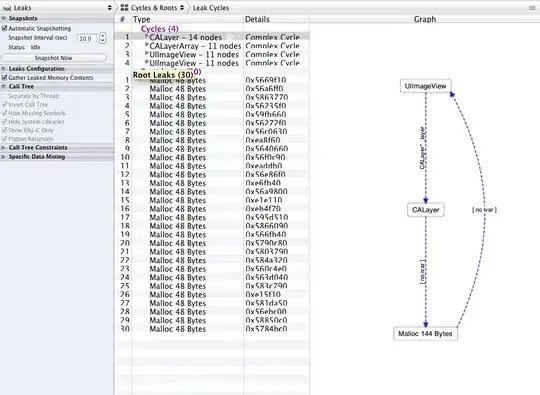Expand the CALayerArray - 11 nodes cycle
540x395 pixels.
[x=147, y=45]
